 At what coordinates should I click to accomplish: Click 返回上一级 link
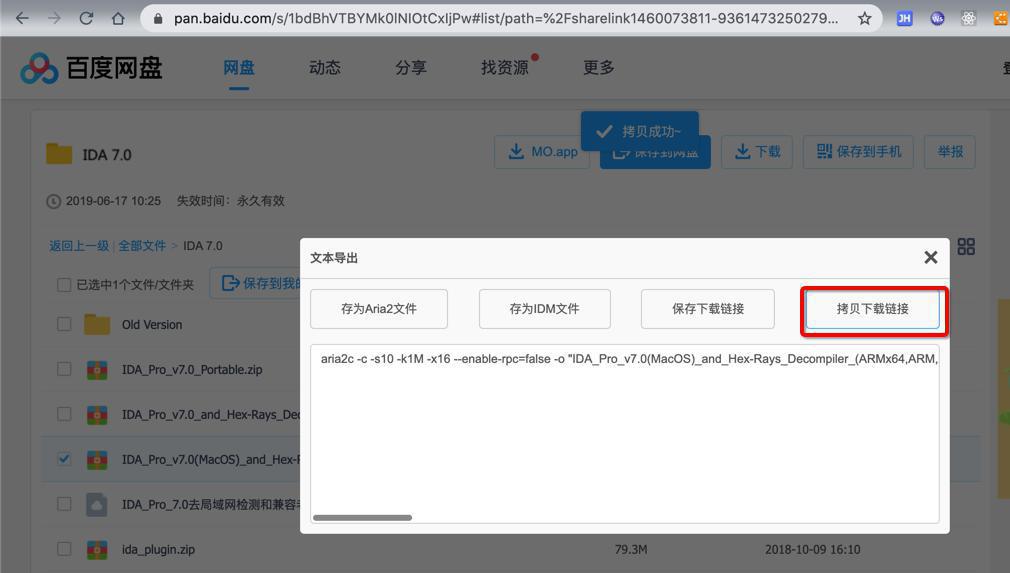pos(79,246)
